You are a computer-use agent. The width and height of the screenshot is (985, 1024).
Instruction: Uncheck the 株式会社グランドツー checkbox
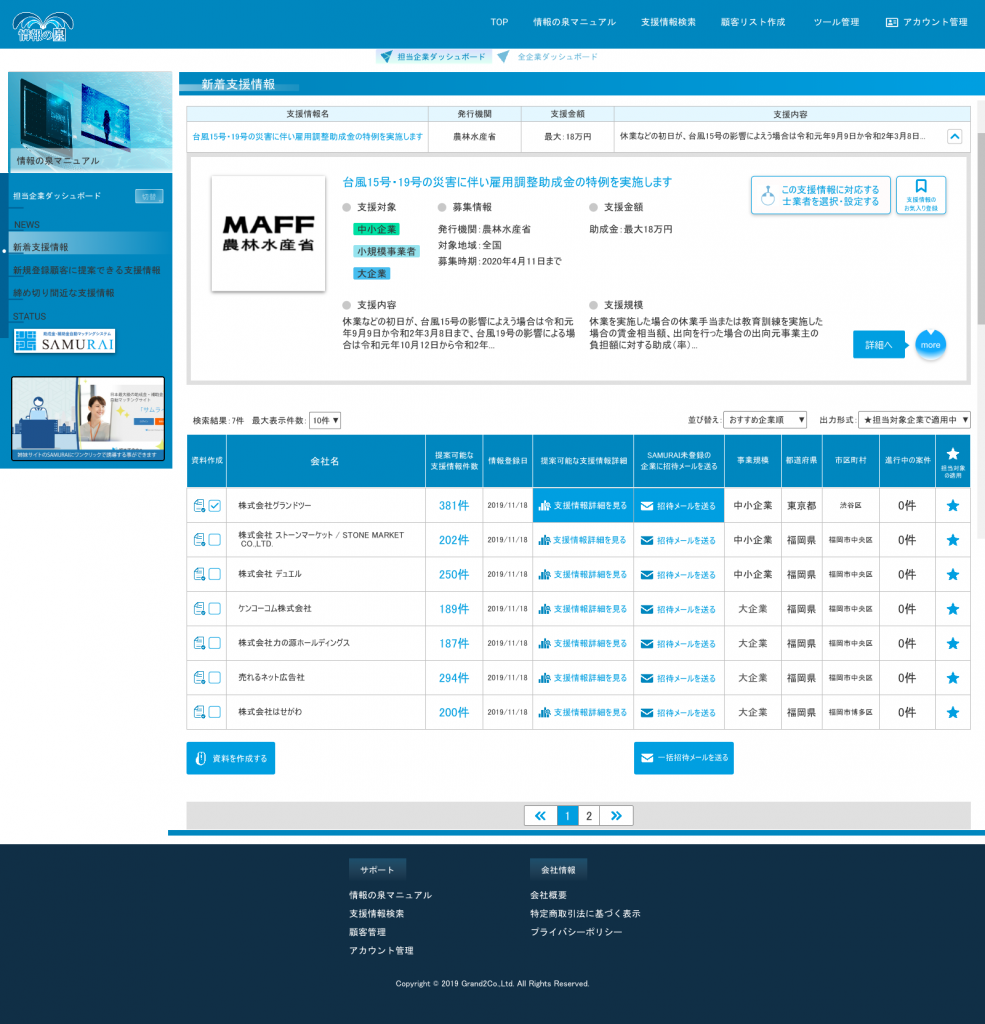pos(215,506)
